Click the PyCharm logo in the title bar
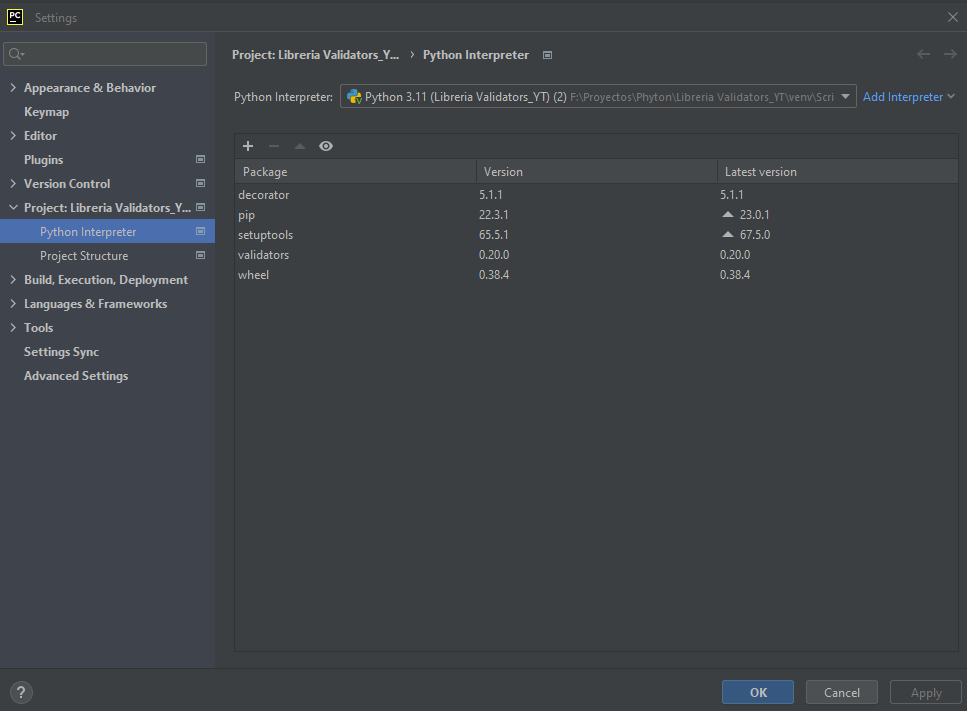The width and height of the screenshot is (967, 711). click(x=13, y=16)
